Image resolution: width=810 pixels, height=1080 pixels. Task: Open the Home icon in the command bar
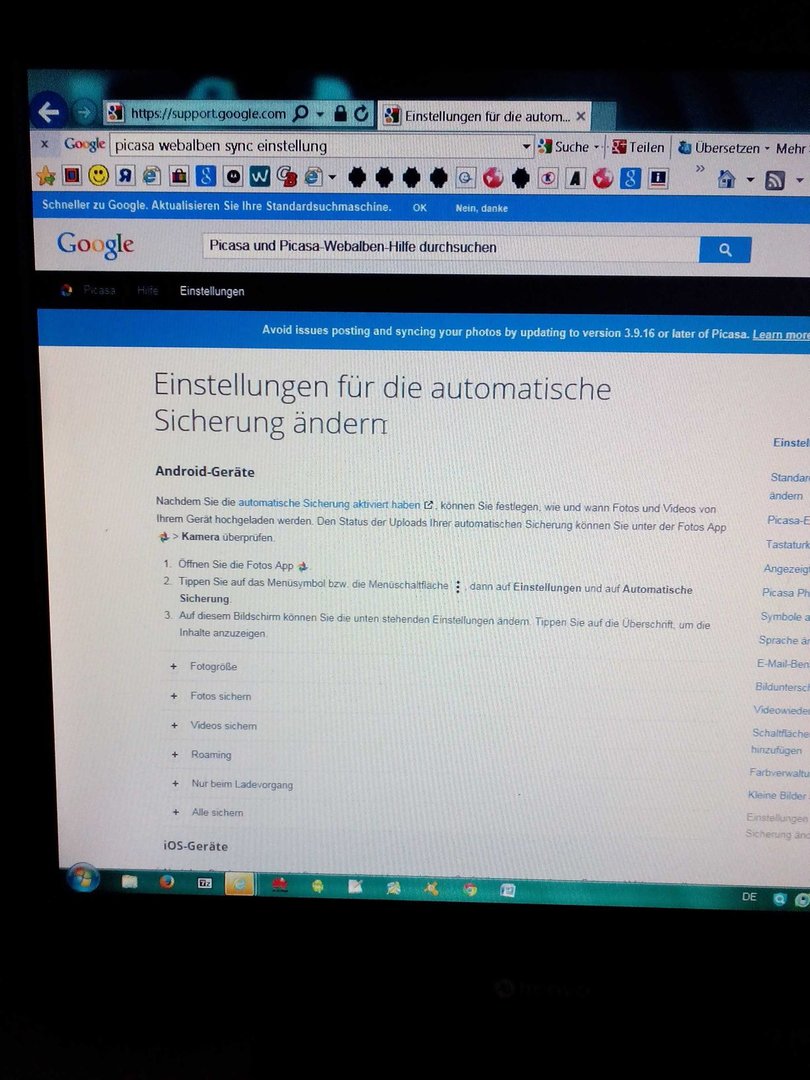point(726,180)
